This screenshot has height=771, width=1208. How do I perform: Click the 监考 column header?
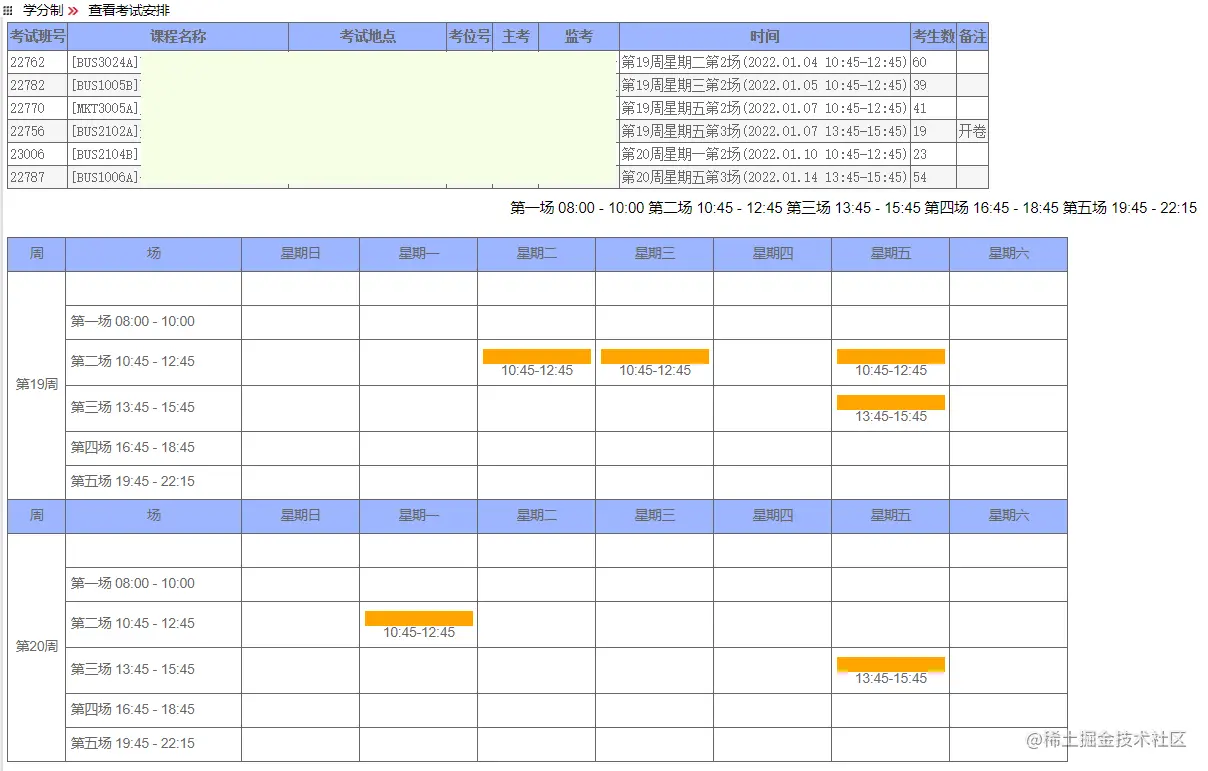[578, 37]
